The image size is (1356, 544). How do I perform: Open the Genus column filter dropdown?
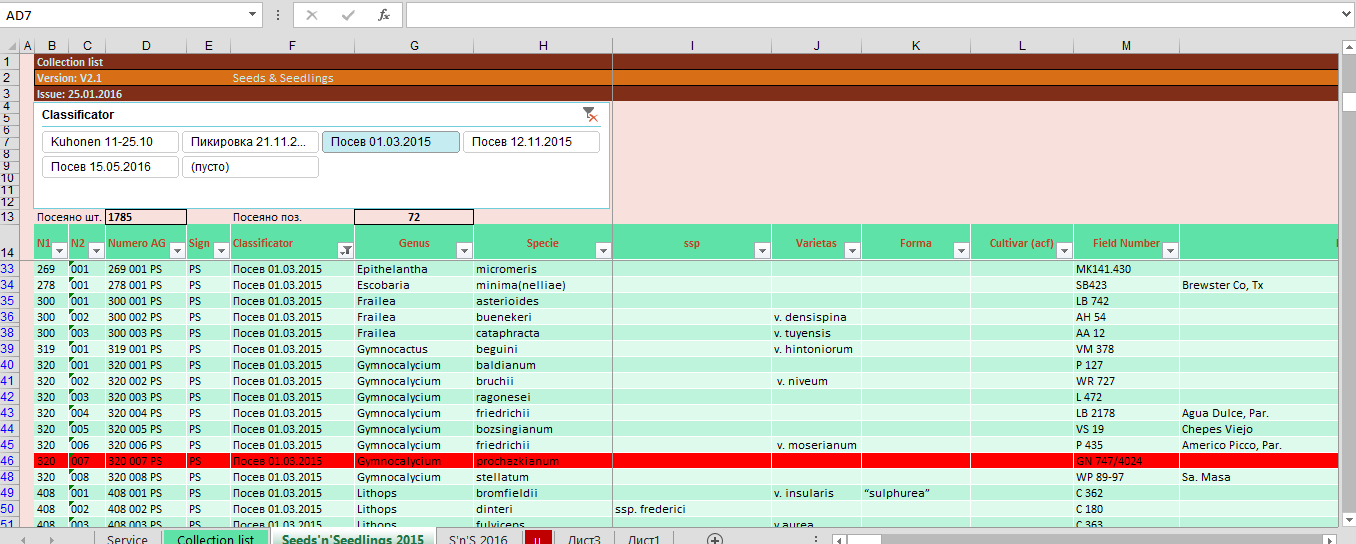point(464,251)
